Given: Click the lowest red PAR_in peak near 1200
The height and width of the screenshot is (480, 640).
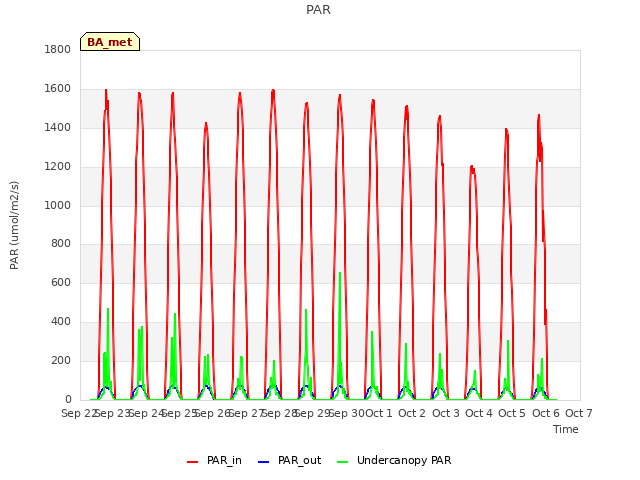Looking at the screenshot, I should (x=472, y=167).
